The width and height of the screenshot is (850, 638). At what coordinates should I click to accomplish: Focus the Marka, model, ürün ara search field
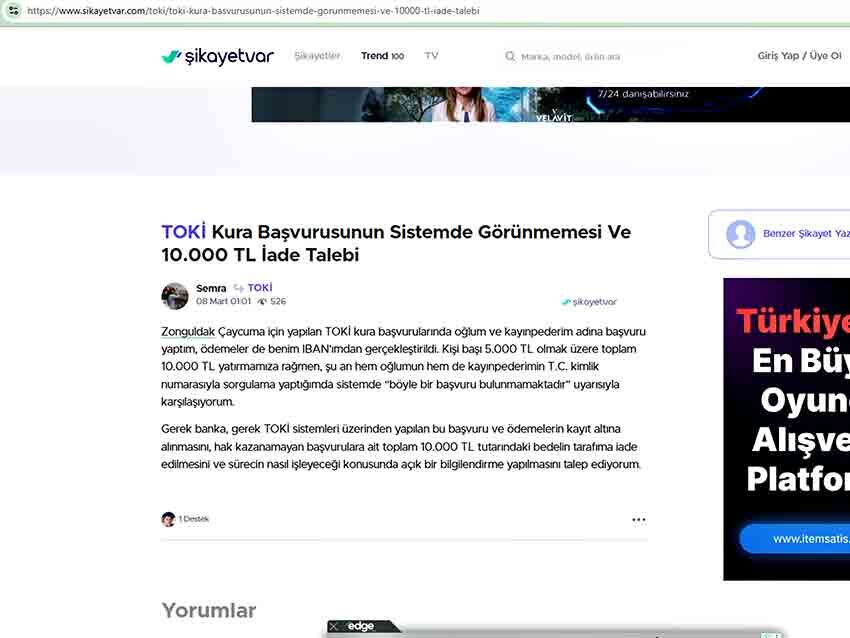pos(600,57)
